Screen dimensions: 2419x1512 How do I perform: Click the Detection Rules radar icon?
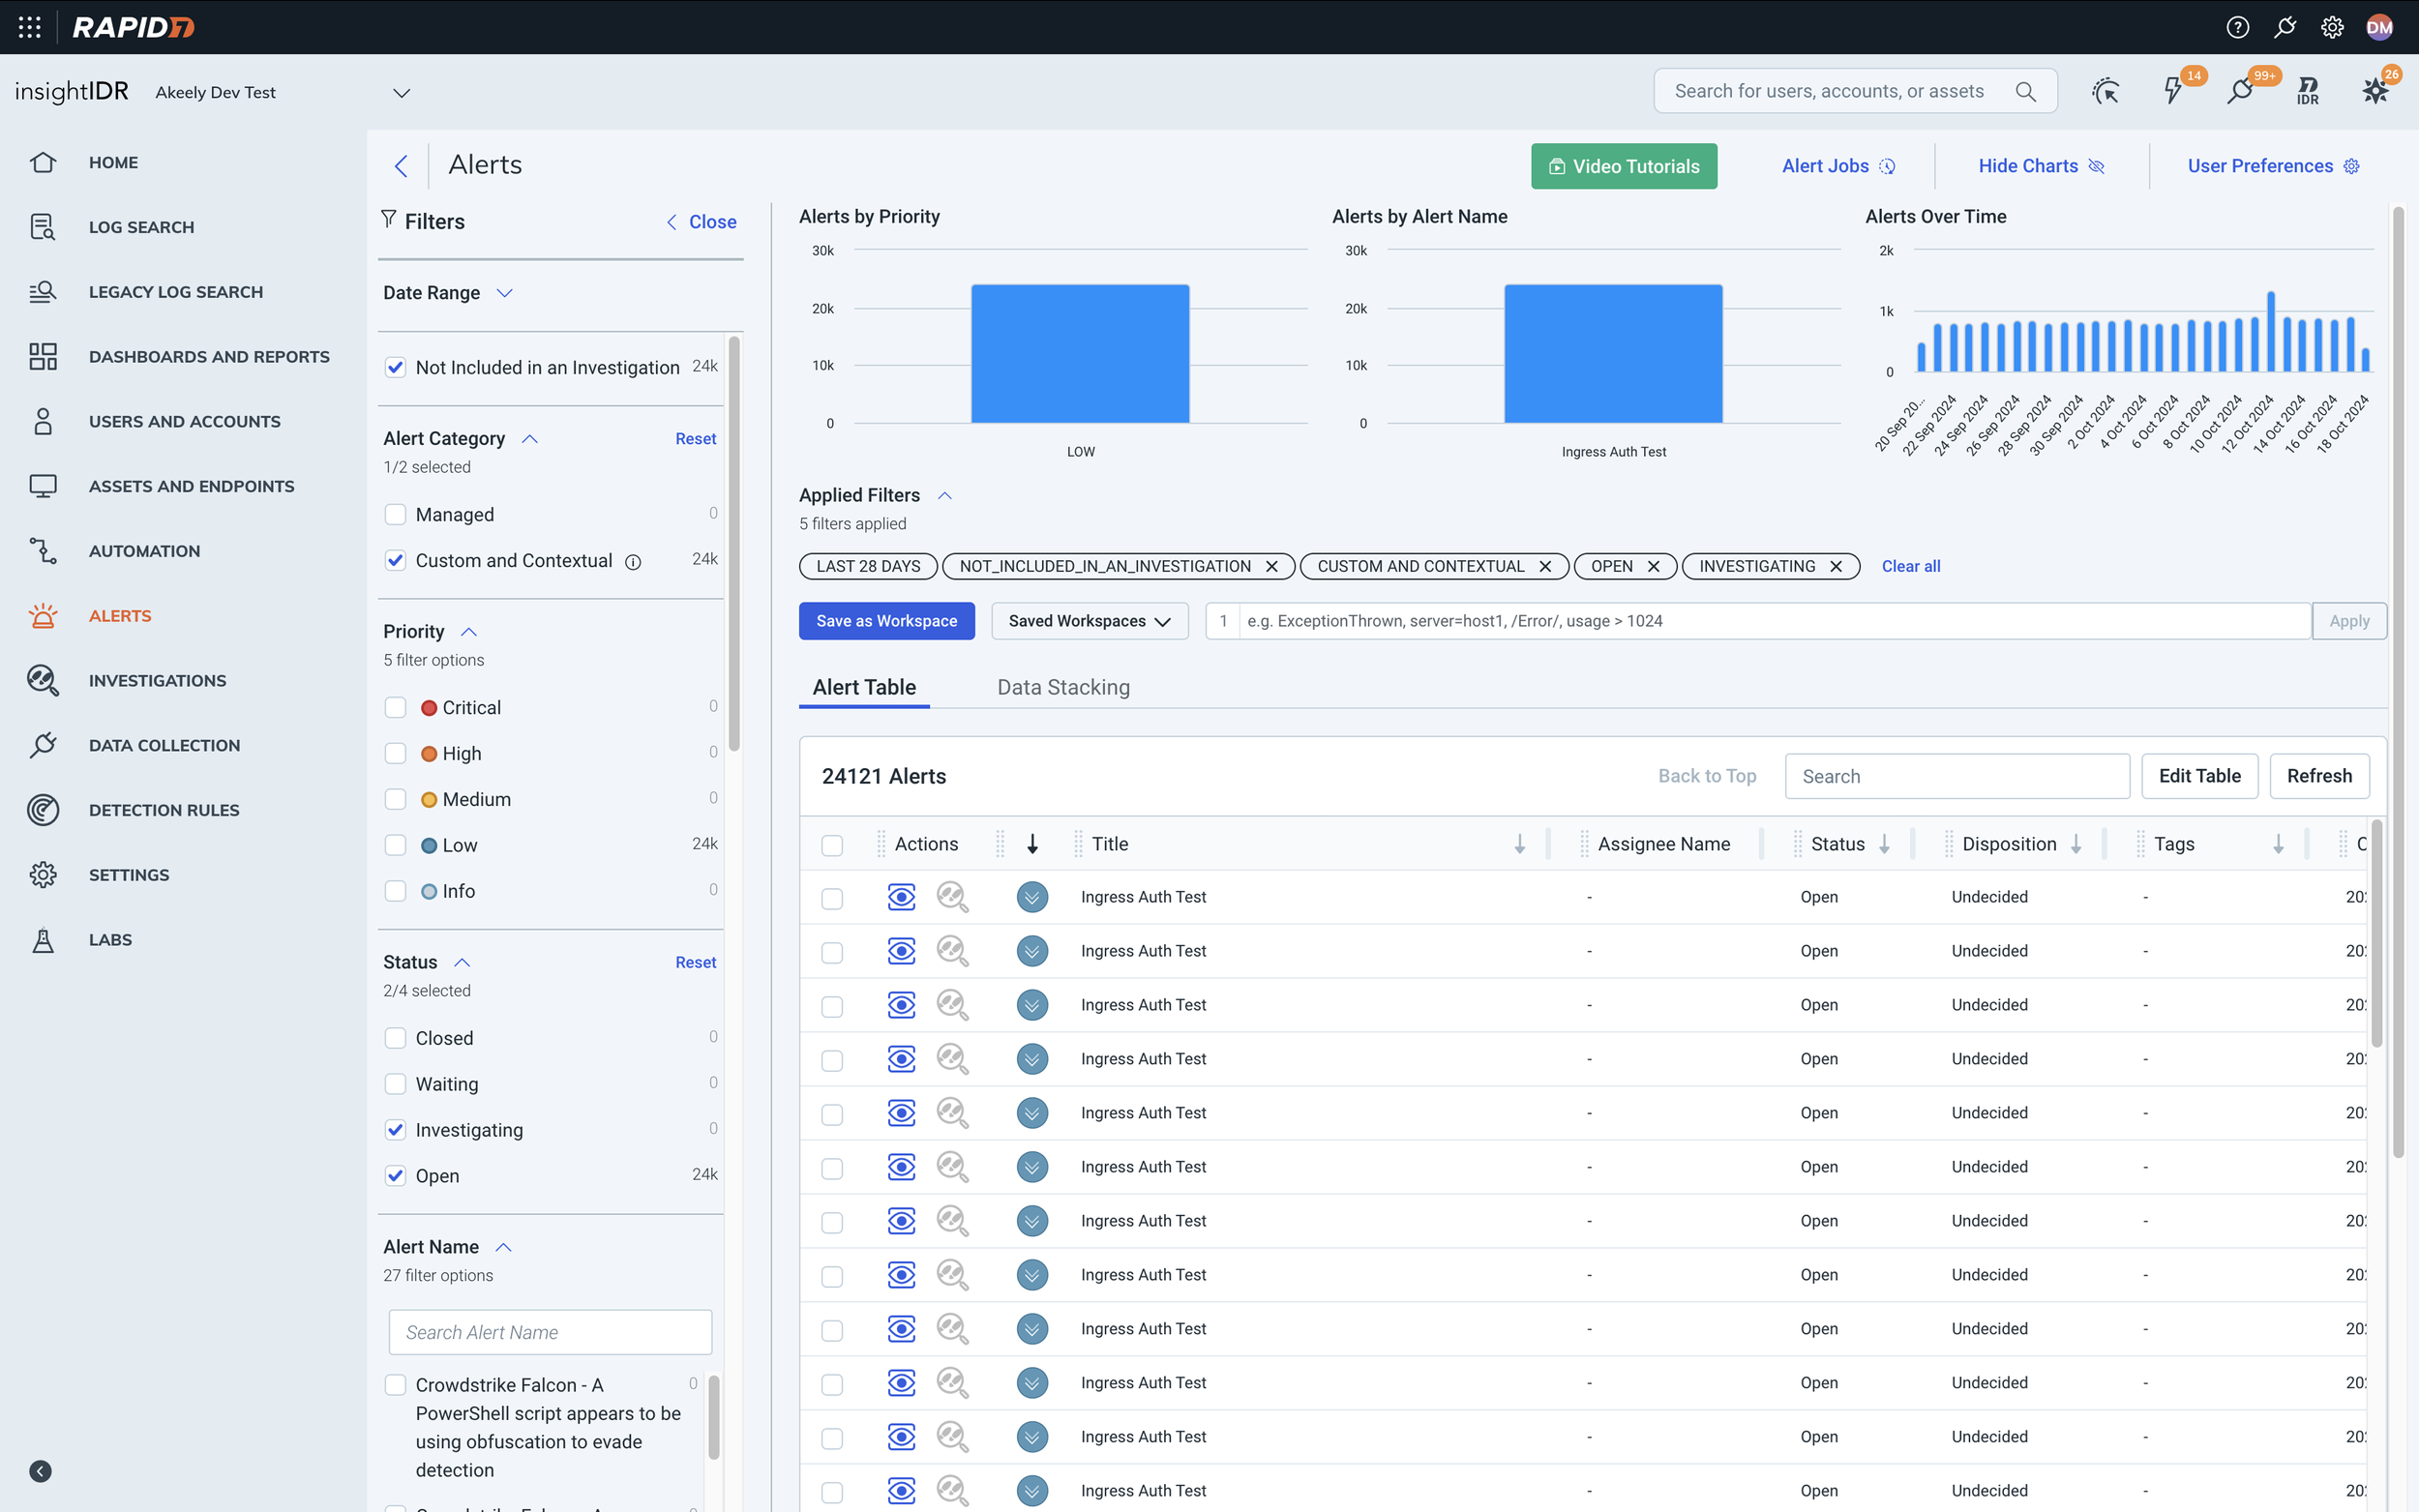[x=42, y=810]
